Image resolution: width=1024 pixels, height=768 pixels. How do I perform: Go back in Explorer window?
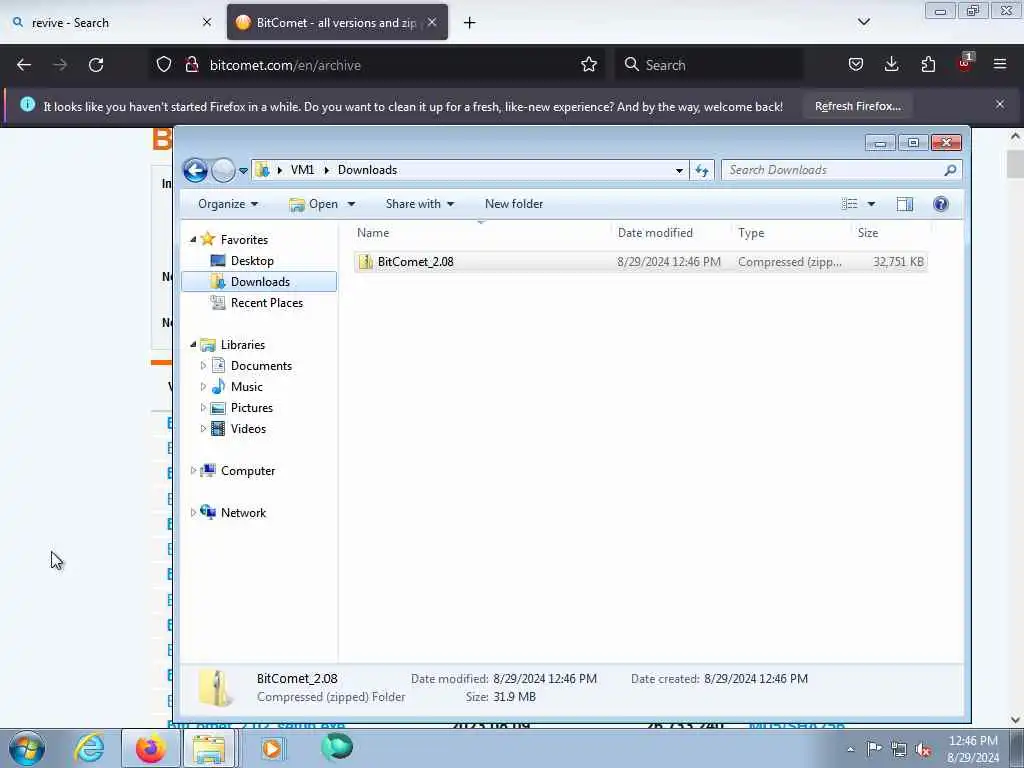click(195, 170)
